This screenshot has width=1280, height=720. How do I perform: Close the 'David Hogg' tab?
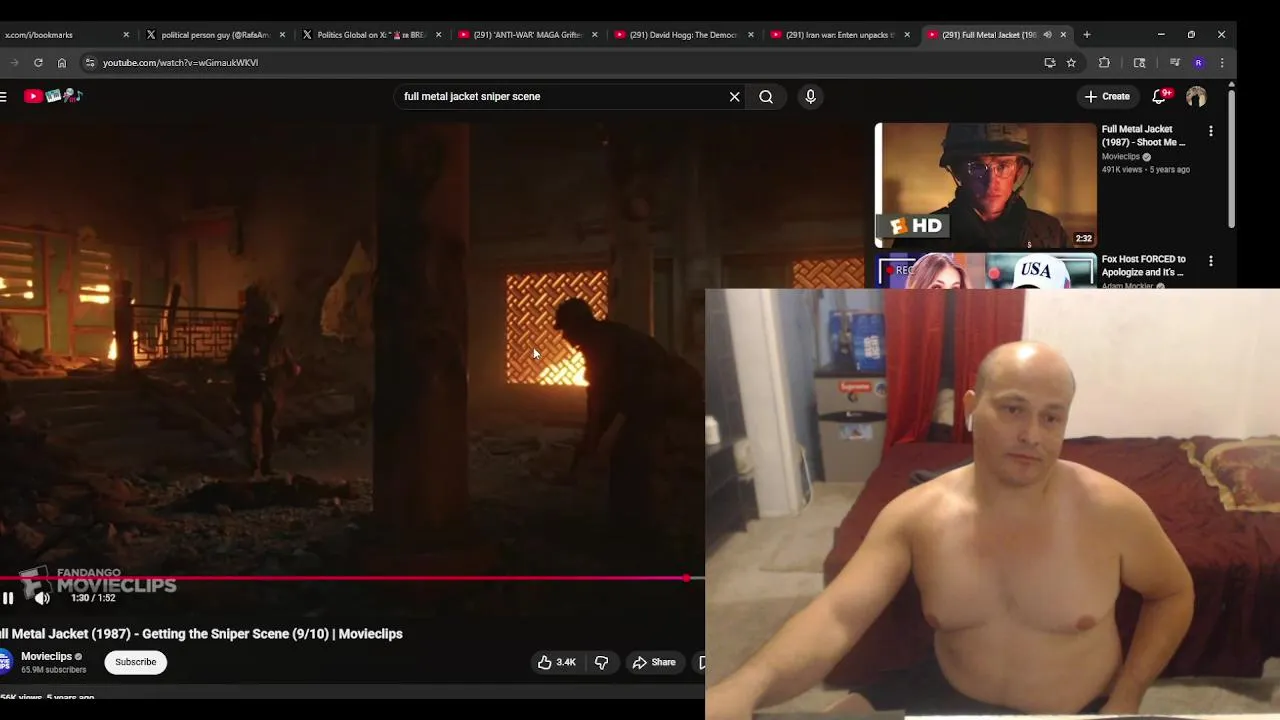[x=751, y=35]
